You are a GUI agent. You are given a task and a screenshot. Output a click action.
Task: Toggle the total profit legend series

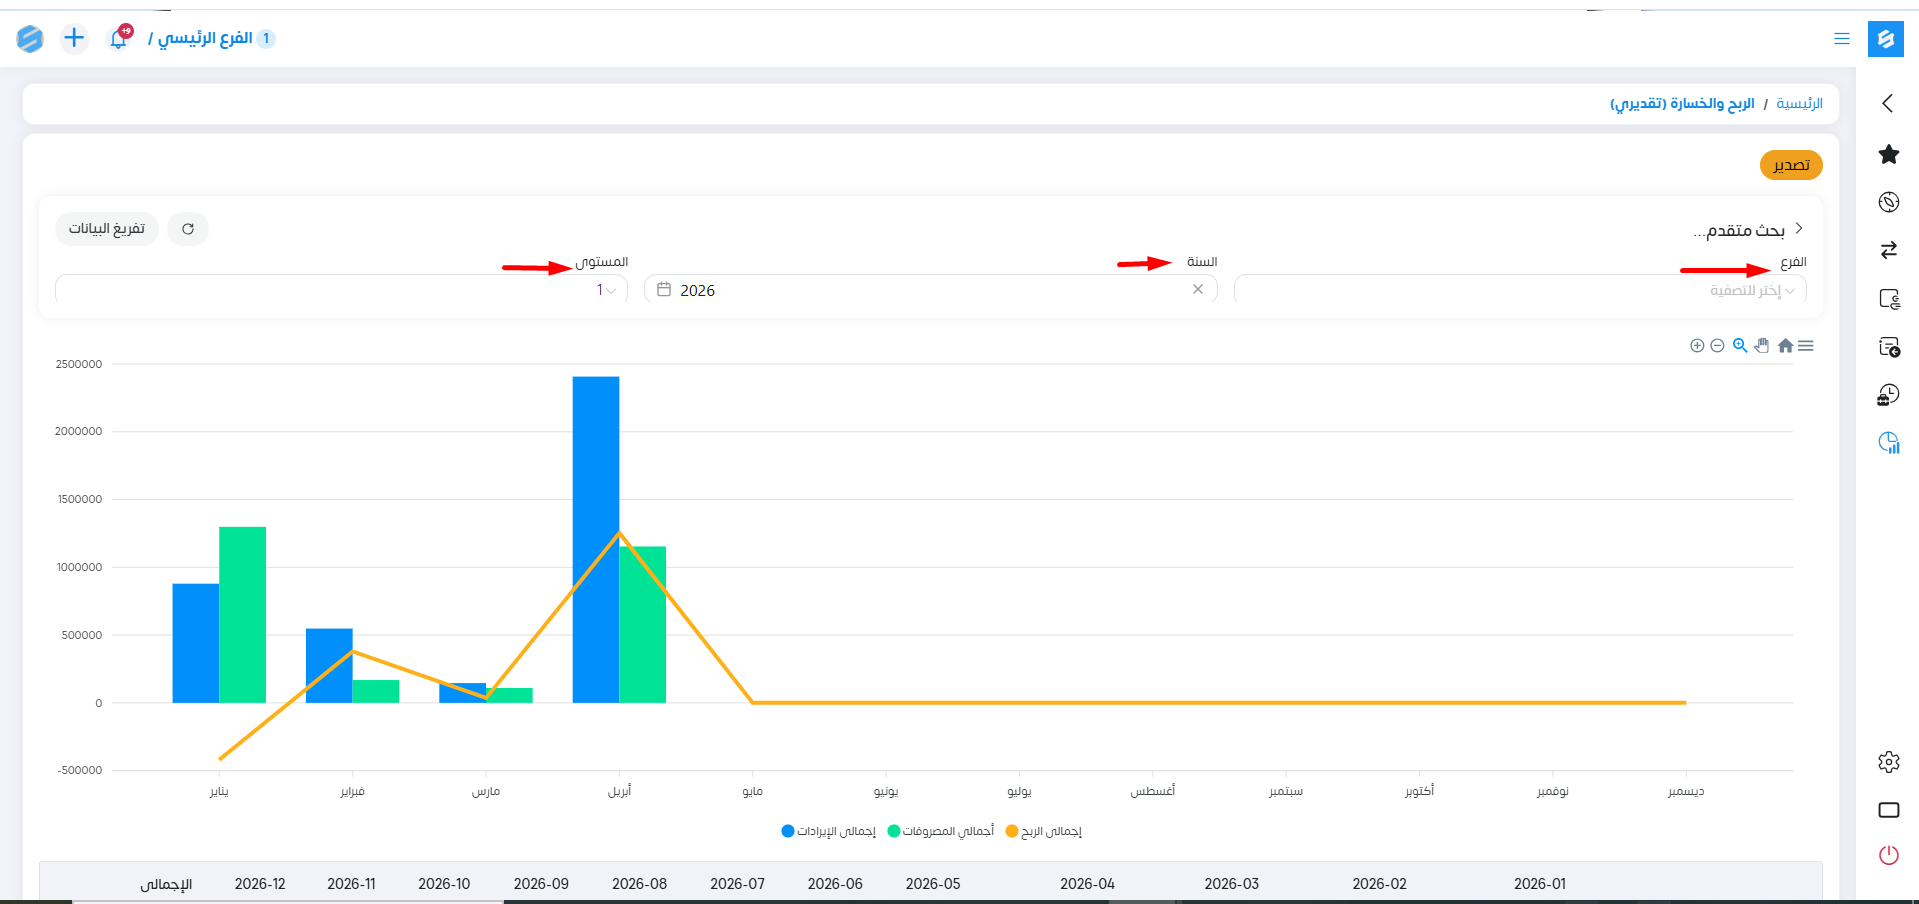[x=1044, y=832]
